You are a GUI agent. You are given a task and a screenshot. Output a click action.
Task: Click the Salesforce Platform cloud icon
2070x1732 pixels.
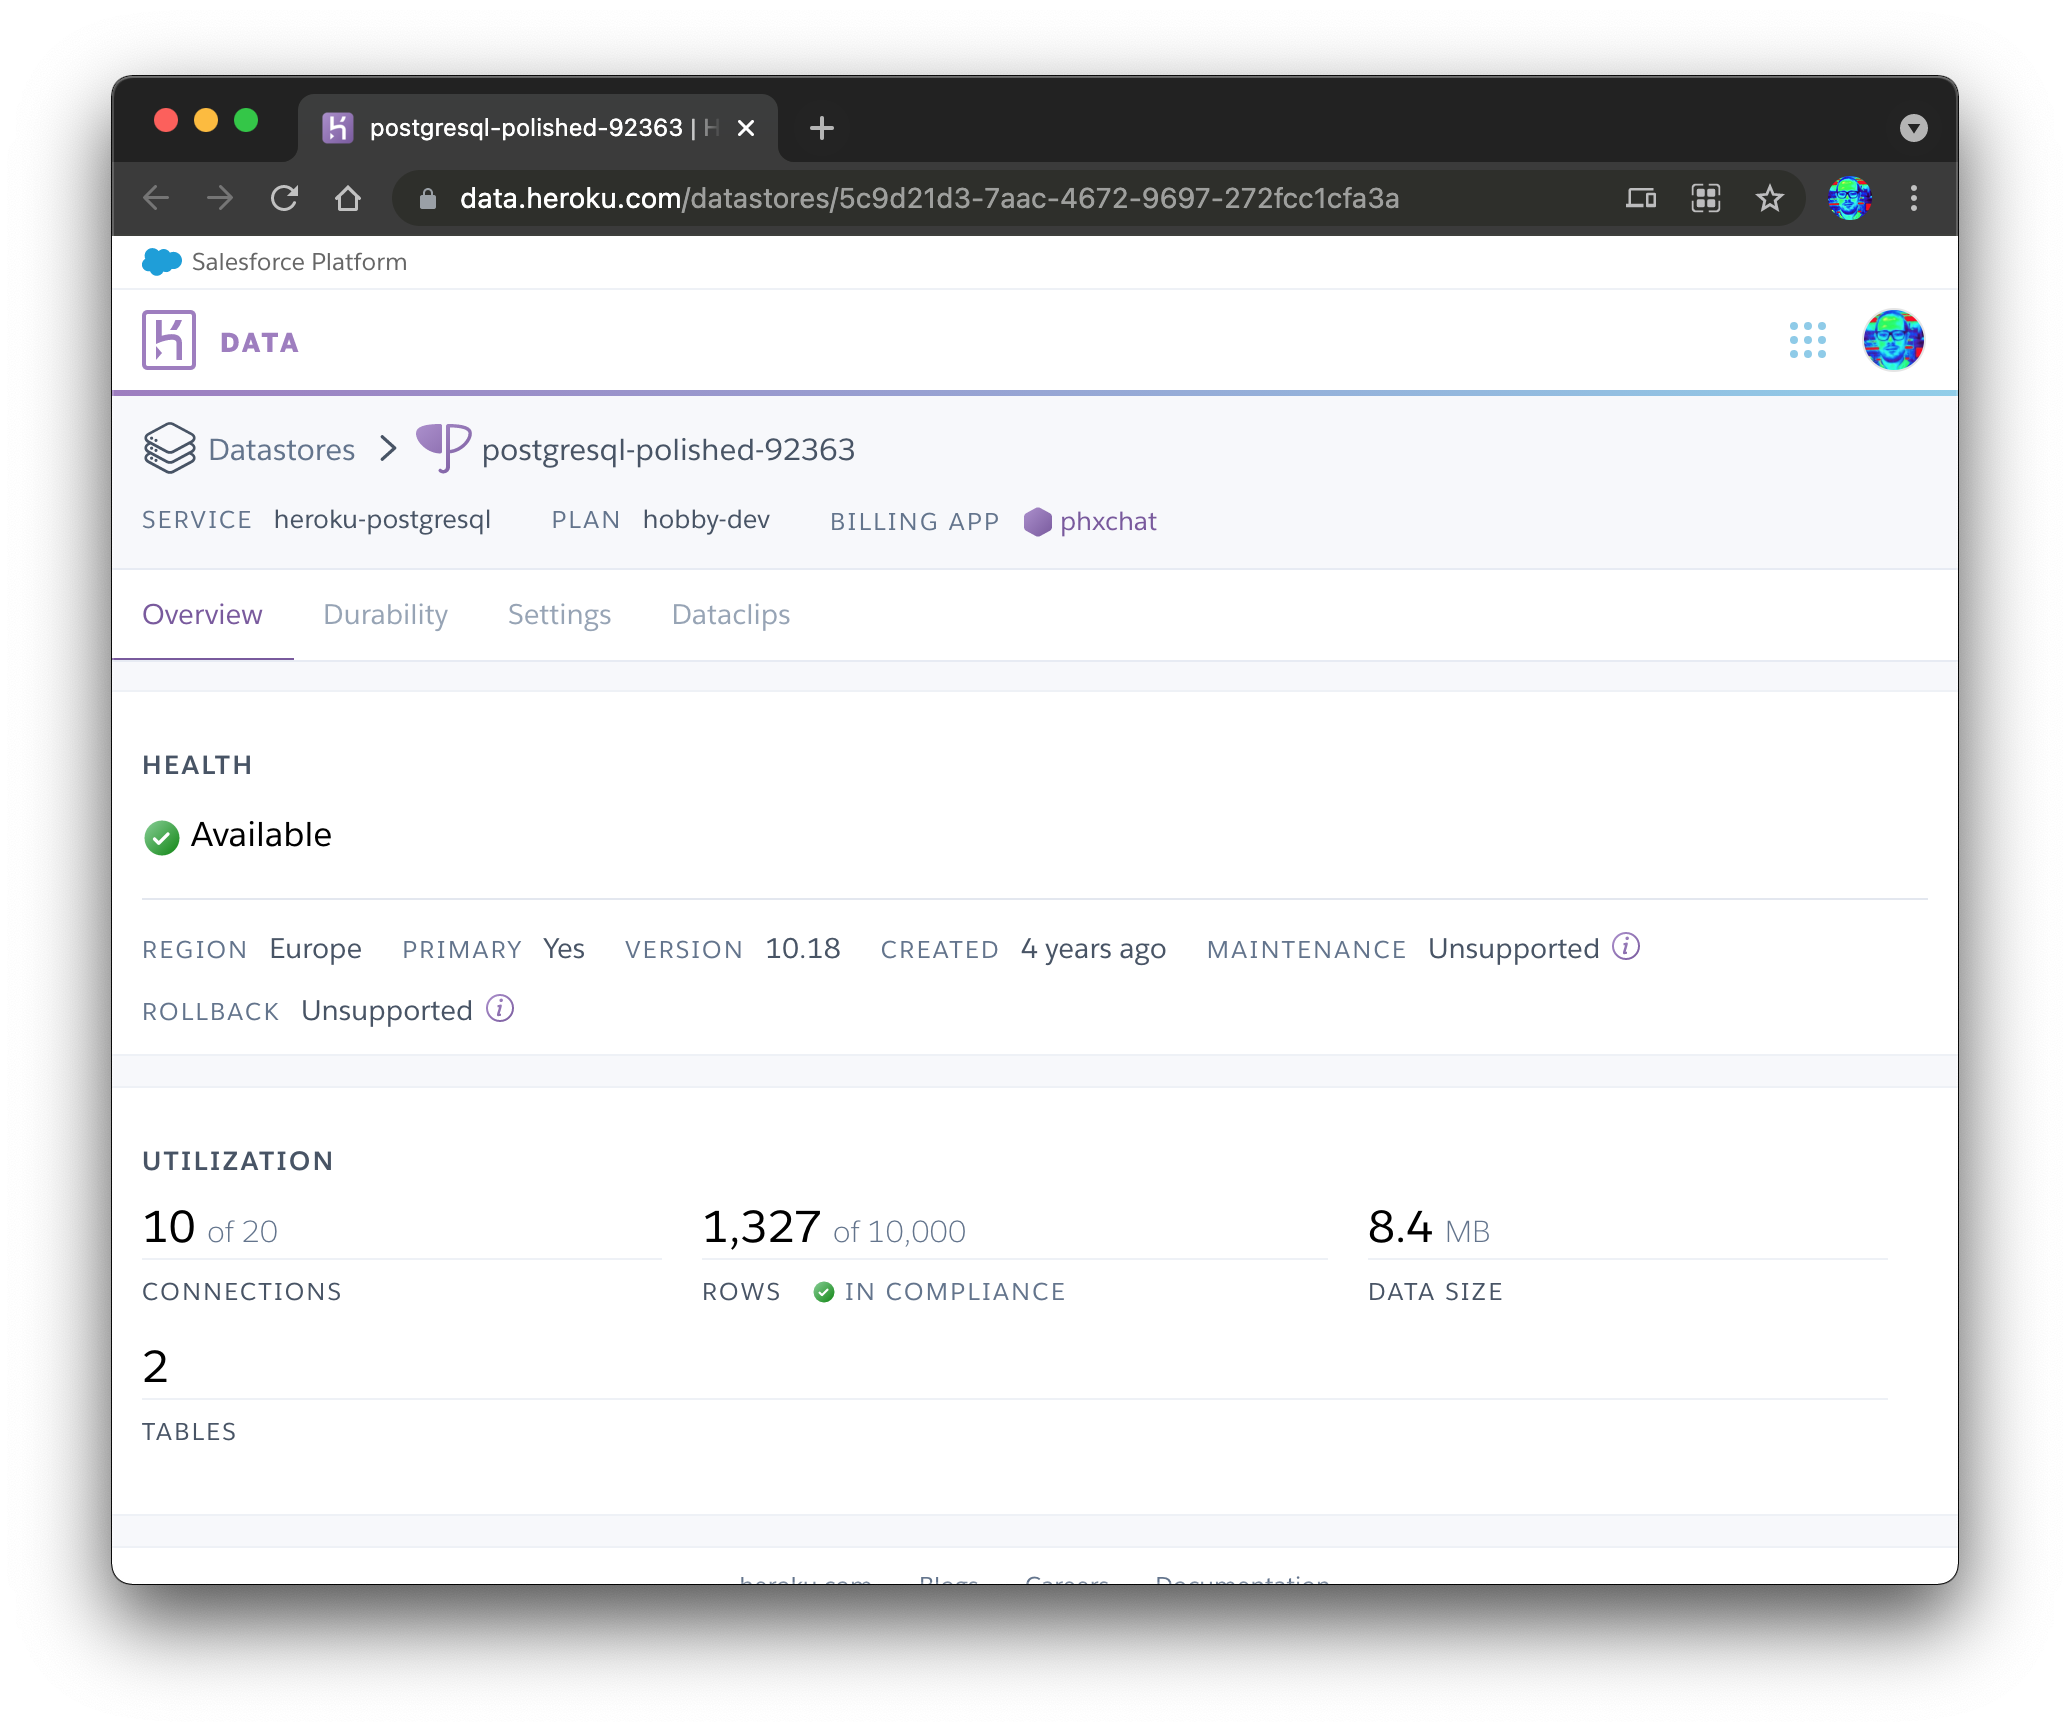tap(160, 261)
